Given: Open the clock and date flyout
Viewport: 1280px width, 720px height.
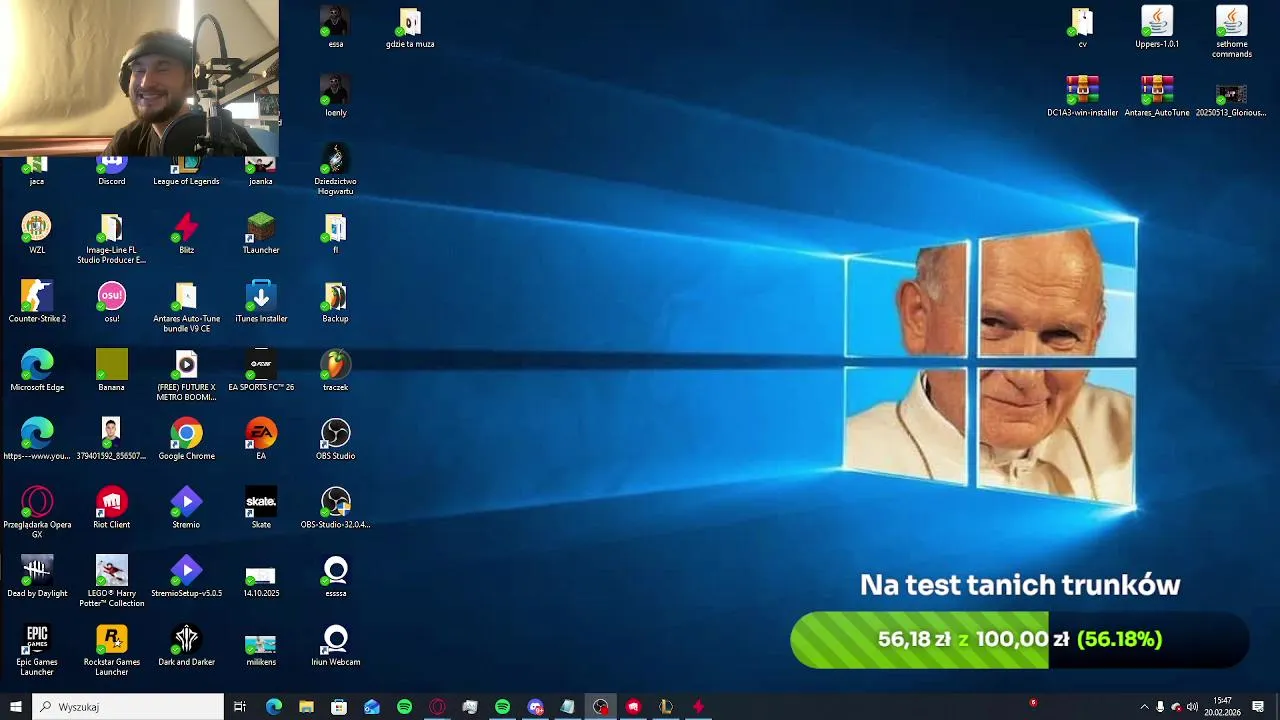Looking at the screenshot, I should (1222, 707).
